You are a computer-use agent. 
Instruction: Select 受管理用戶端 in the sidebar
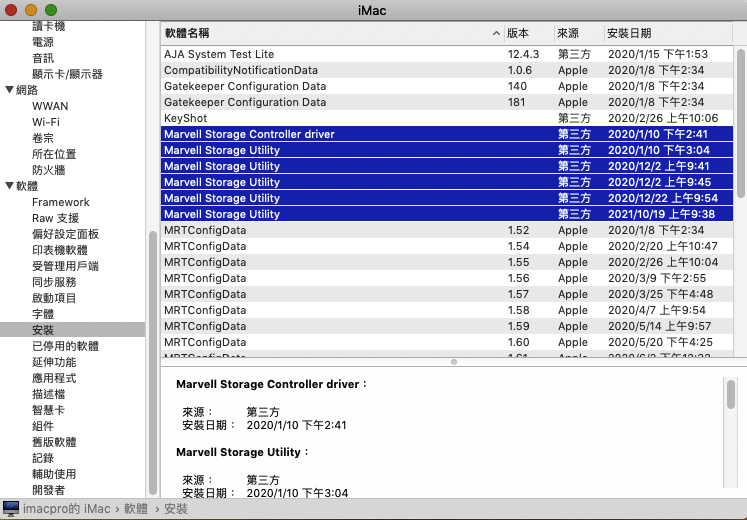coord(65,266)
